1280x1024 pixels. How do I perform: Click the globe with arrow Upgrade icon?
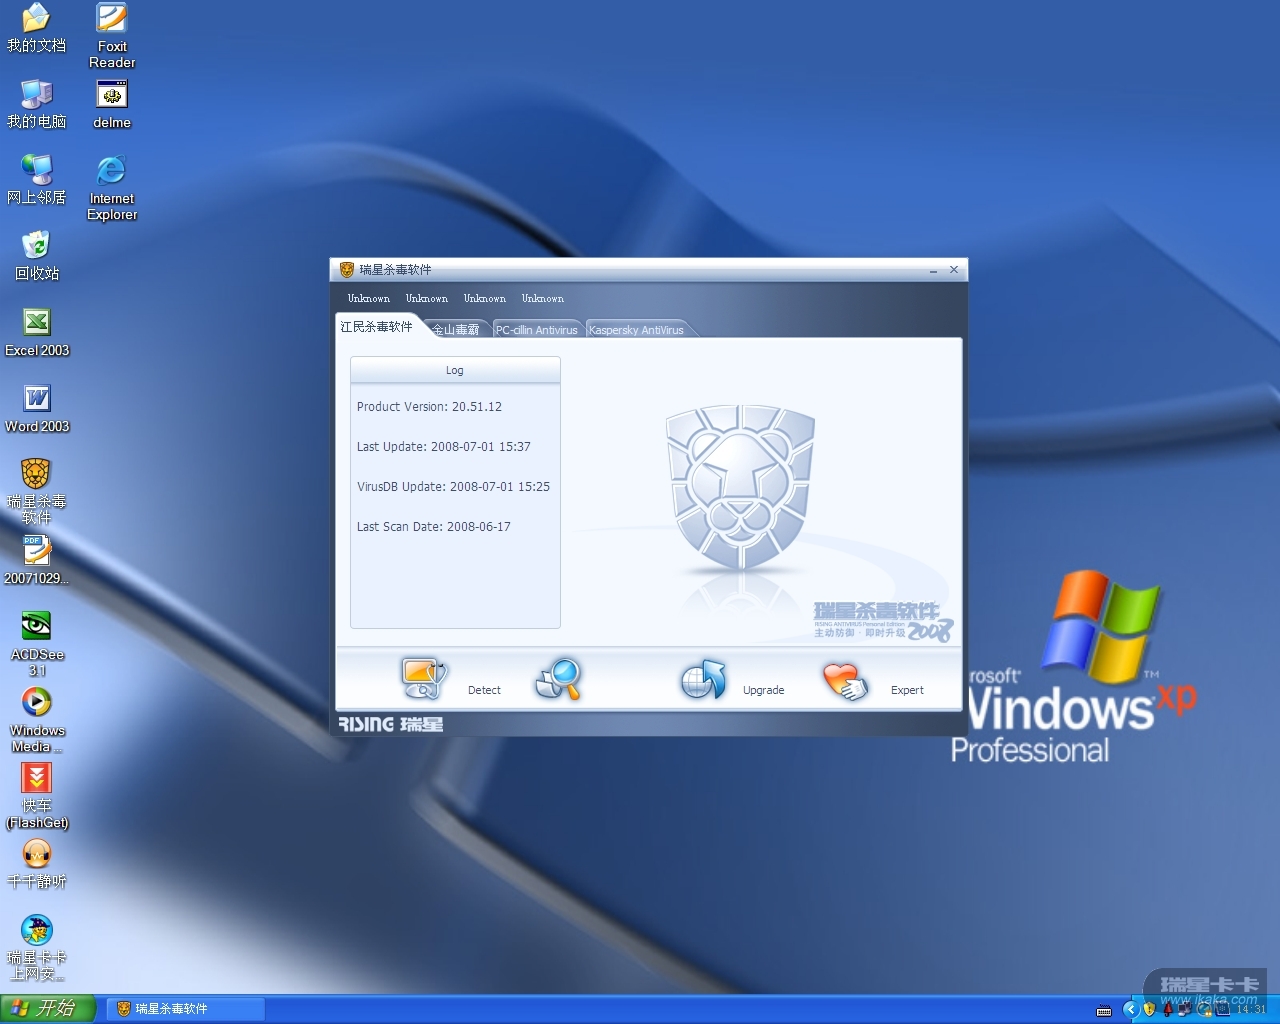[x=704, y=679]
